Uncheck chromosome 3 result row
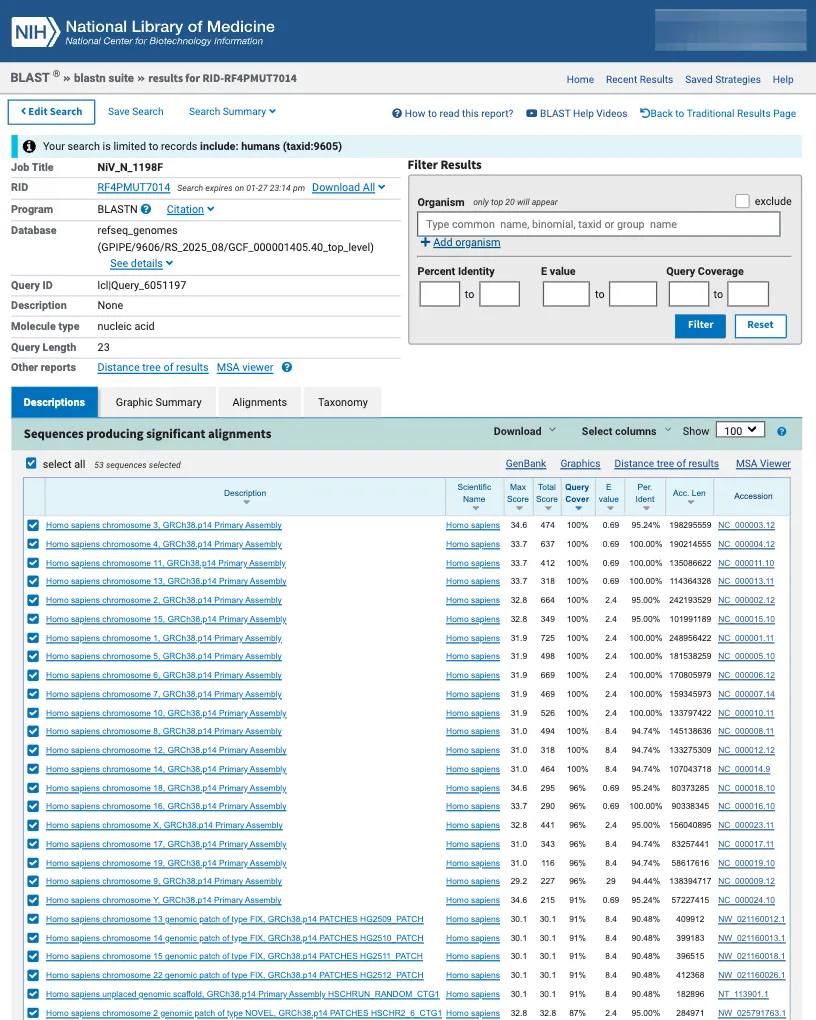The height and width of the screenshot is (1020, 816). click(33, 525)
